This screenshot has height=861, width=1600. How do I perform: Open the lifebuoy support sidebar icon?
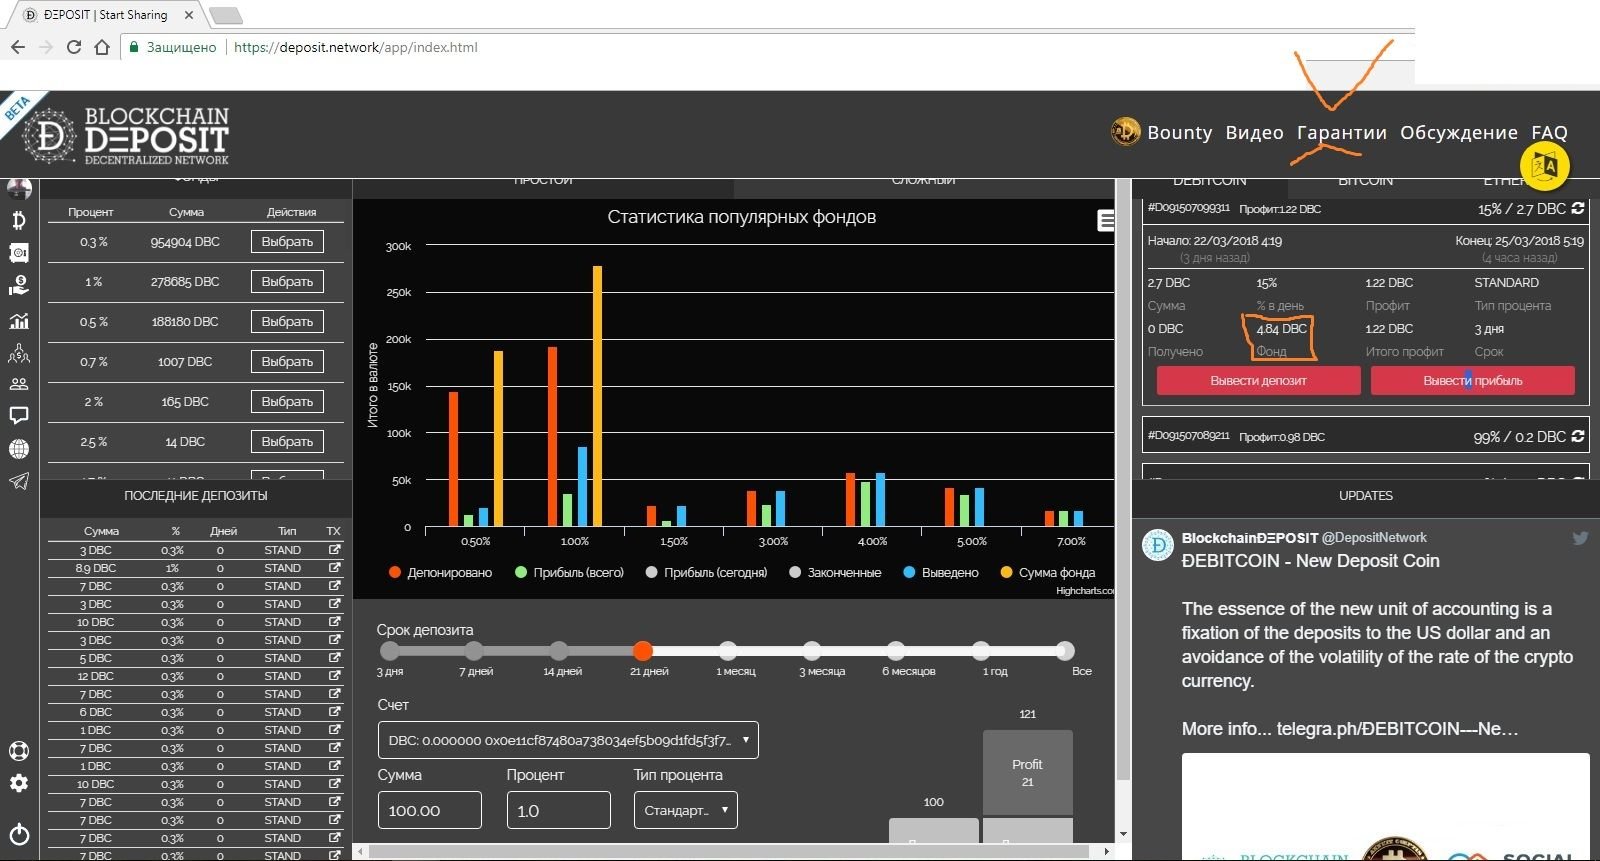(19, 751)
